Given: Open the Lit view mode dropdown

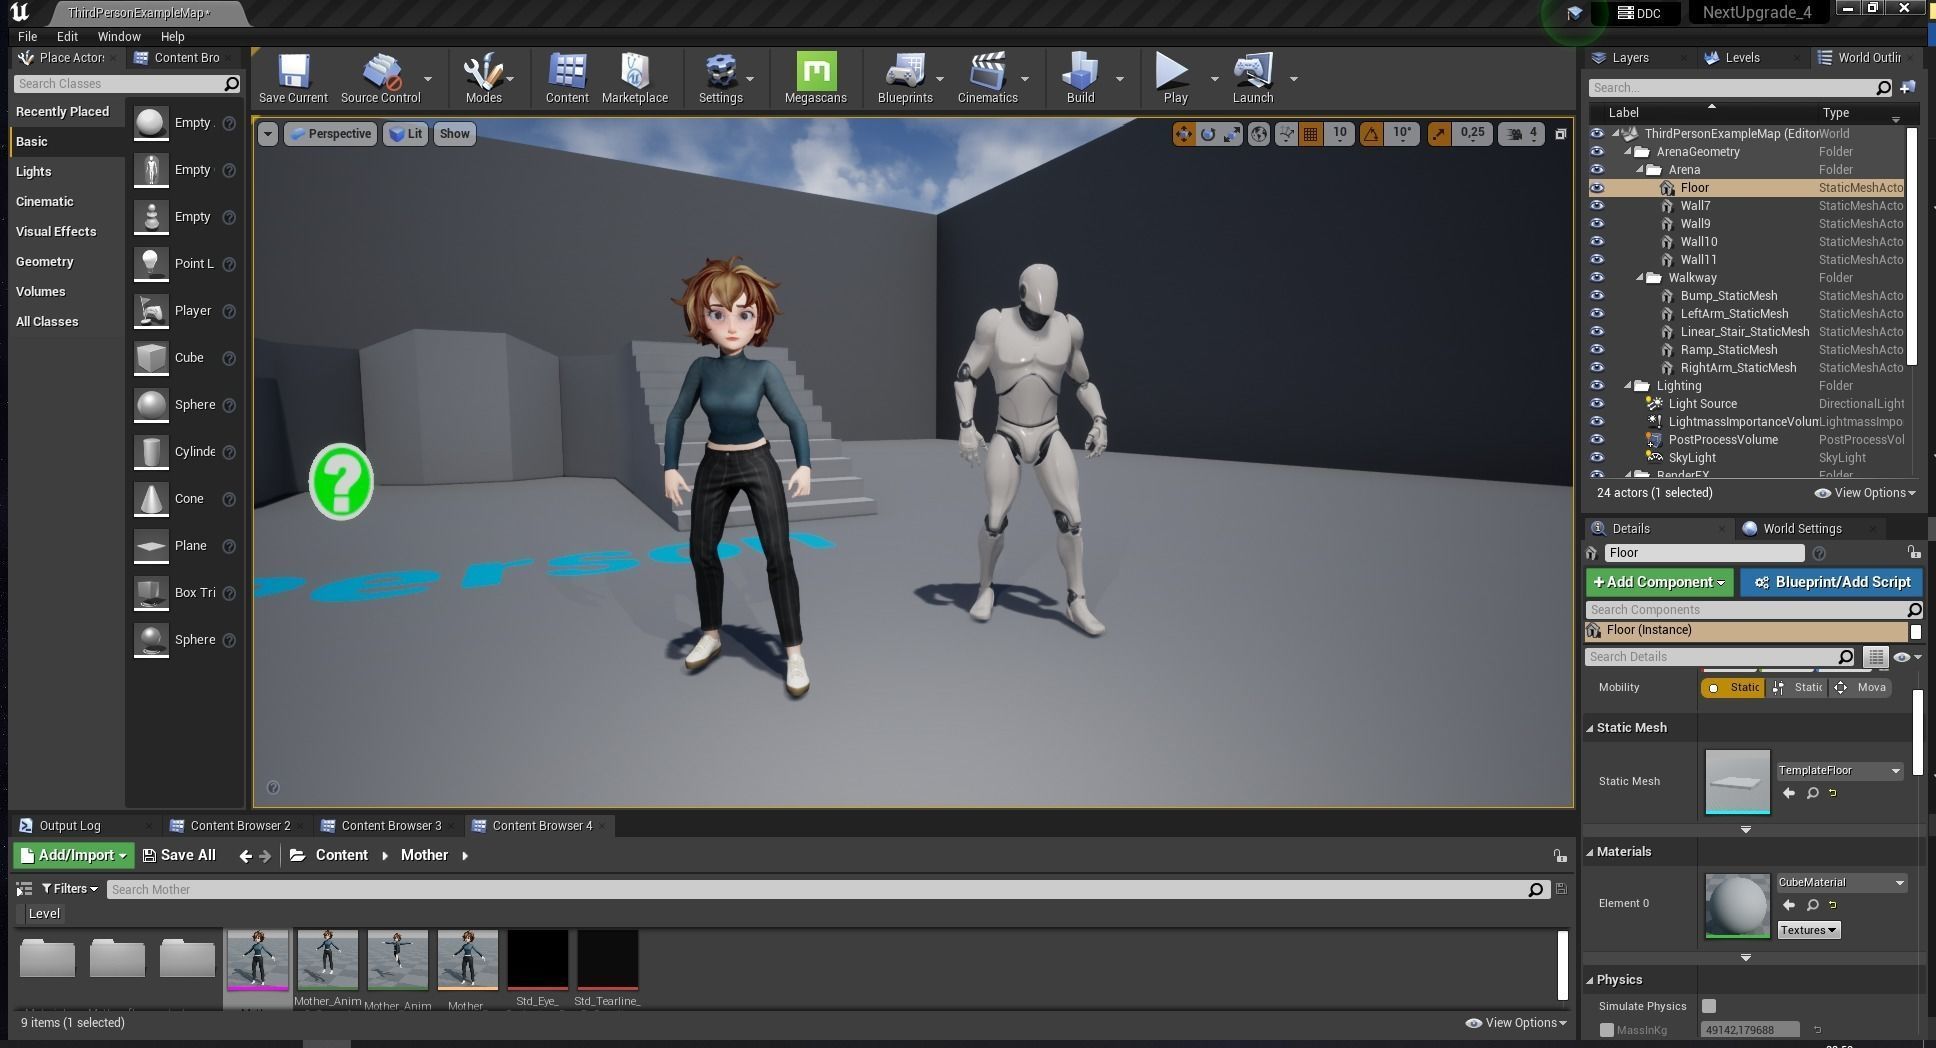Looking at the screenshot, I should tap(406, 134).
